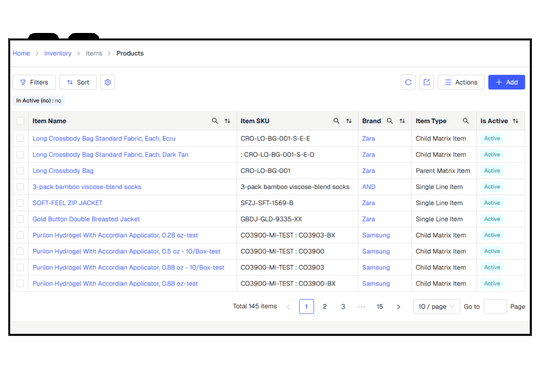Check the Long Crossbody Bag Ecru row
Screen dimensions: 540x384
(20, 138)
